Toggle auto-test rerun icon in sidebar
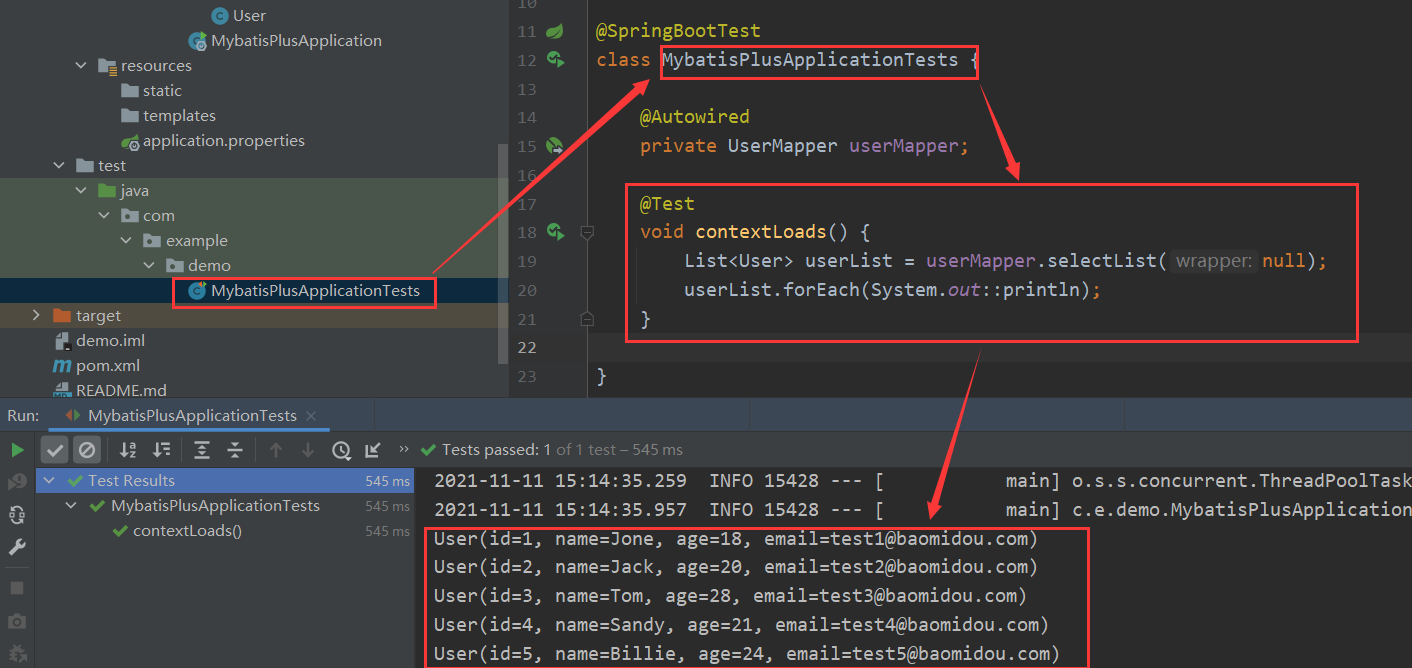The image size is (1412, 668). (x=17, y=515)
